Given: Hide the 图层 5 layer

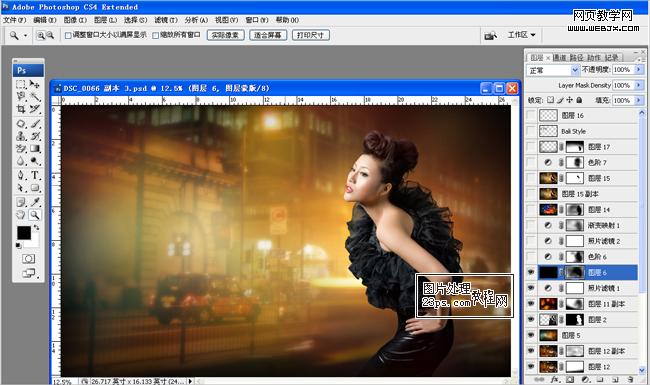Looking at the screenshot, I should (531, 335).
